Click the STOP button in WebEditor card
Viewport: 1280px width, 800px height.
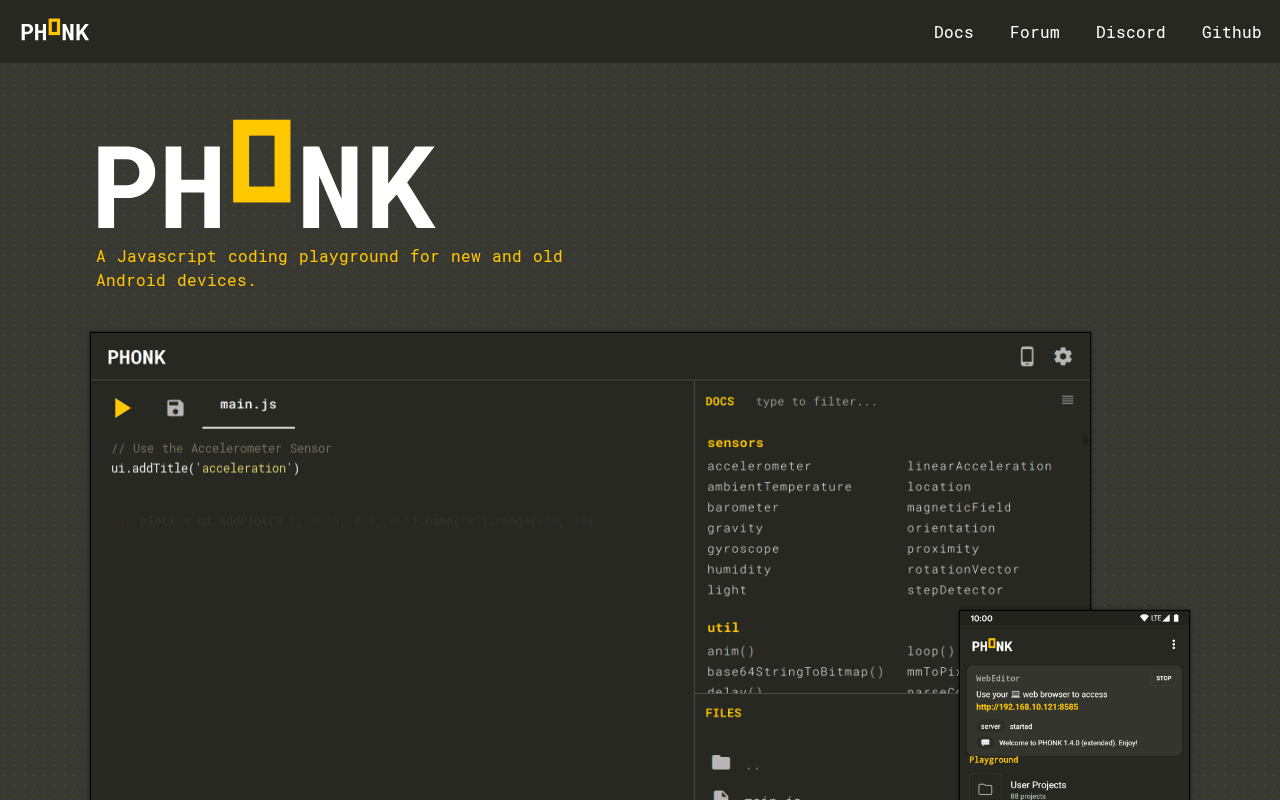[1164, 678]
